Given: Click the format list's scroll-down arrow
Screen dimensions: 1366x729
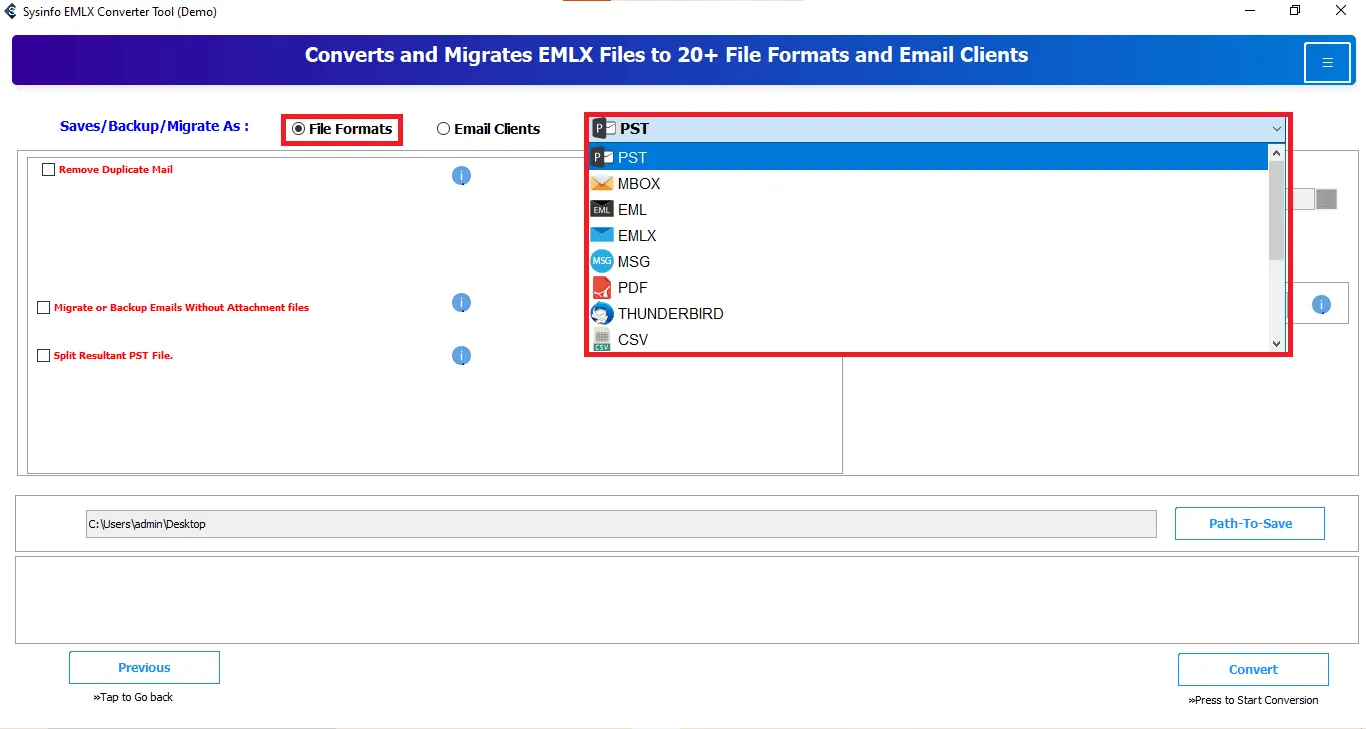Looking at the screenshot, I should click(1276, 343).
